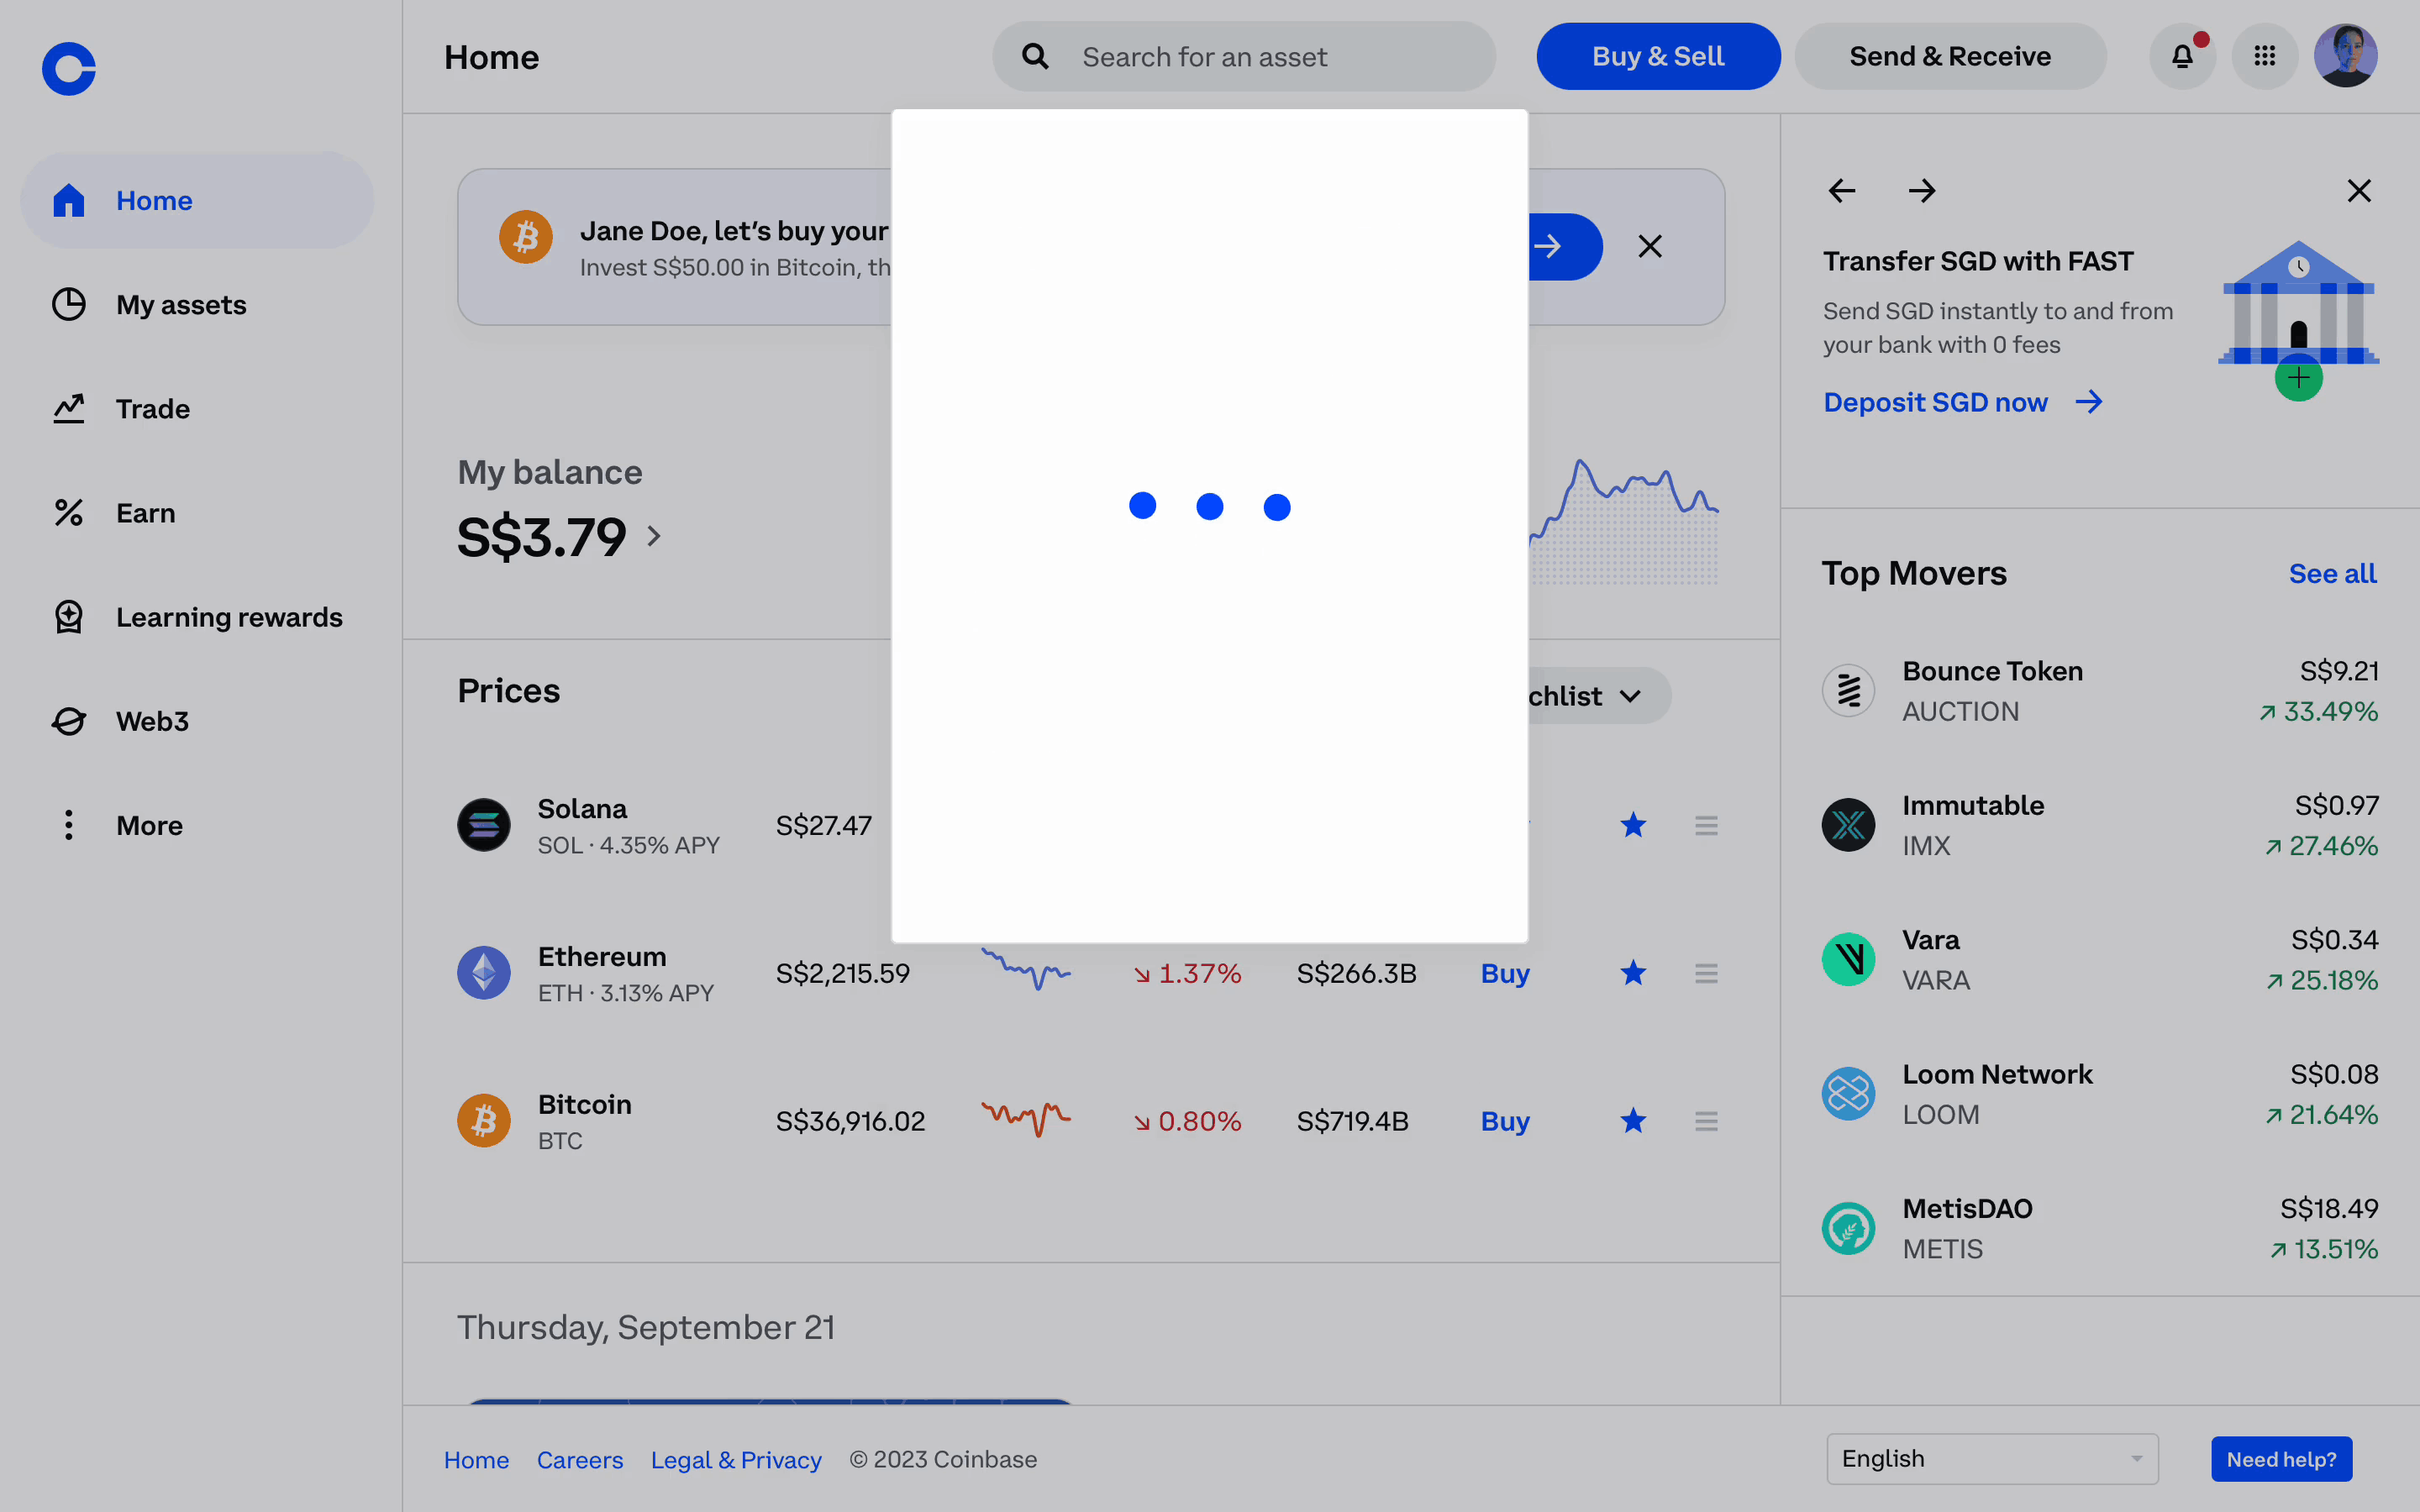Image resolution: width=2420 pixels, height=1512 pixels.
Task: Dismiss the Transfer SGD promo panel
Action: click(2359, 191)
